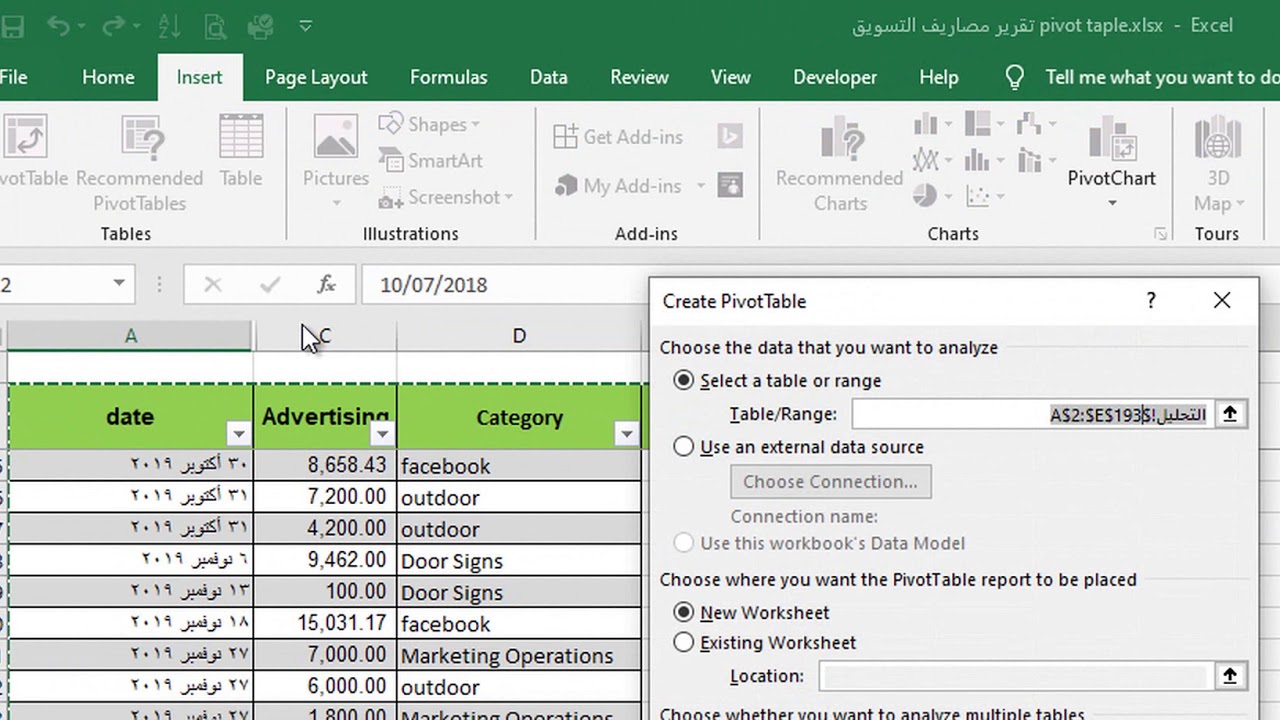Click the People Graph add-in icon
Image resolution: width=1280 pixels, height=720 pixels.
730,185
